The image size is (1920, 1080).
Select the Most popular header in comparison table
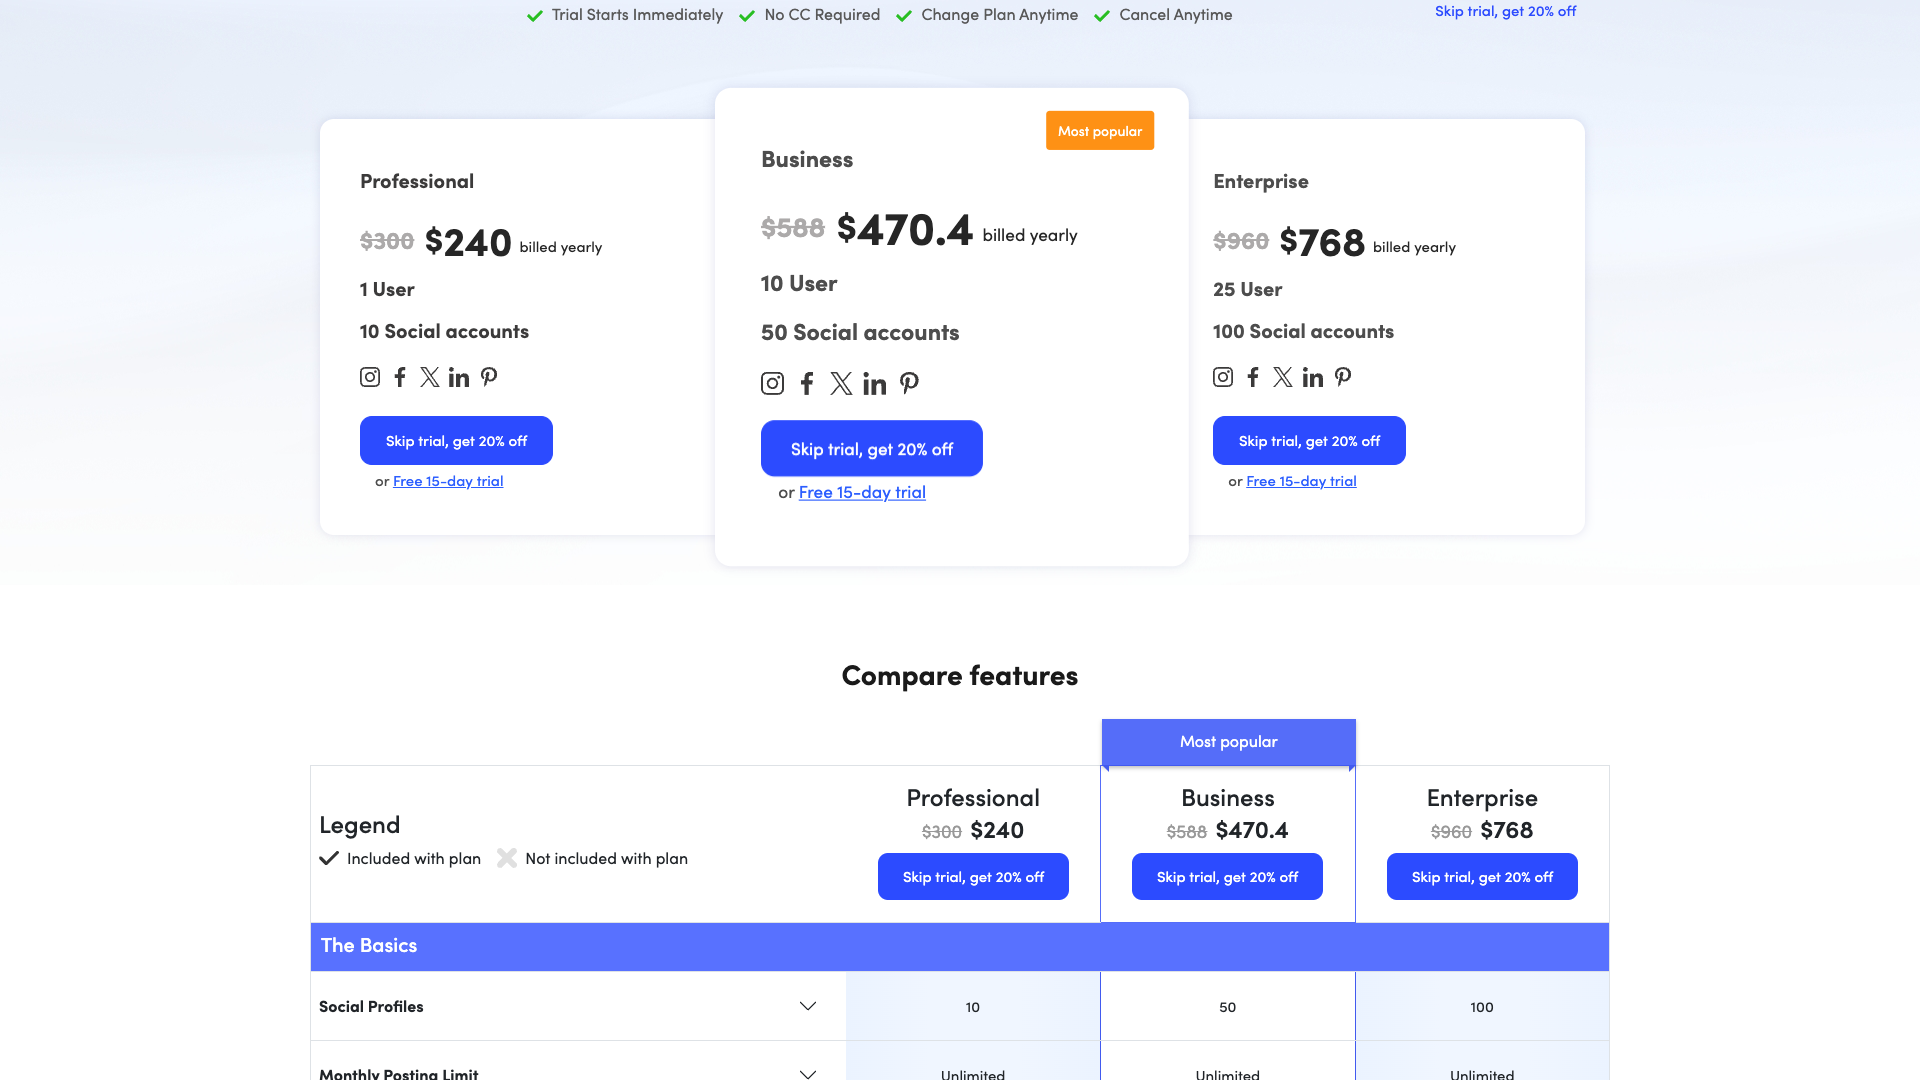point(1228,742)
